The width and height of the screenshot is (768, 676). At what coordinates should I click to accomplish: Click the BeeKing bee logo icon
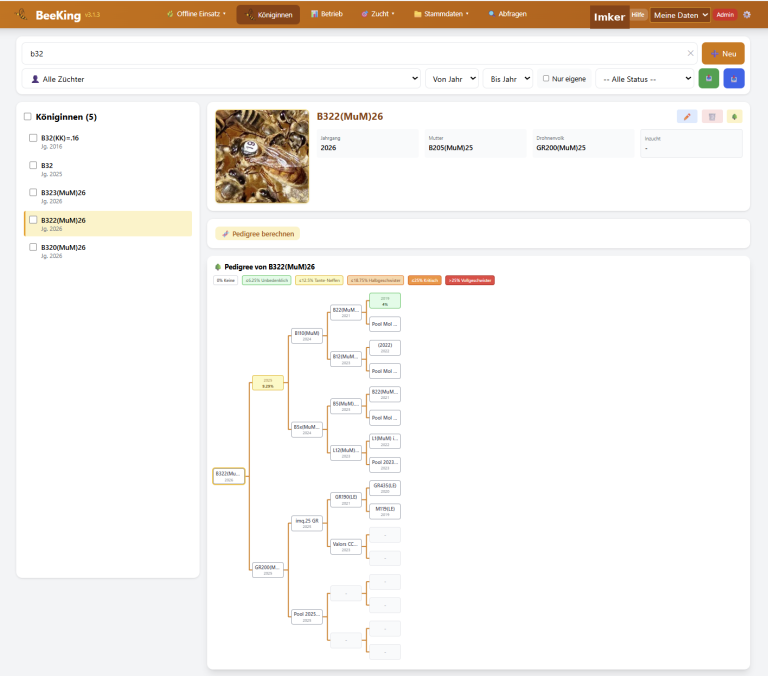22,14
